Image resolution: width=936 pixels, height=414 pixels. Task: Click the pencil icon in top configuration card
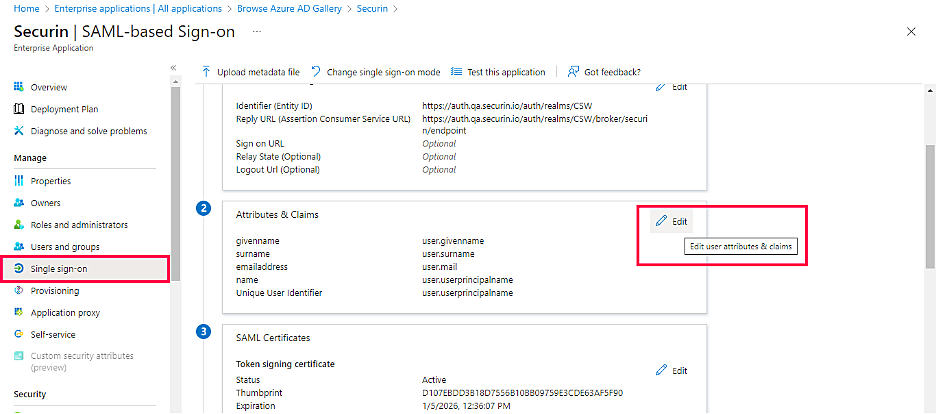tap(661, 87)
